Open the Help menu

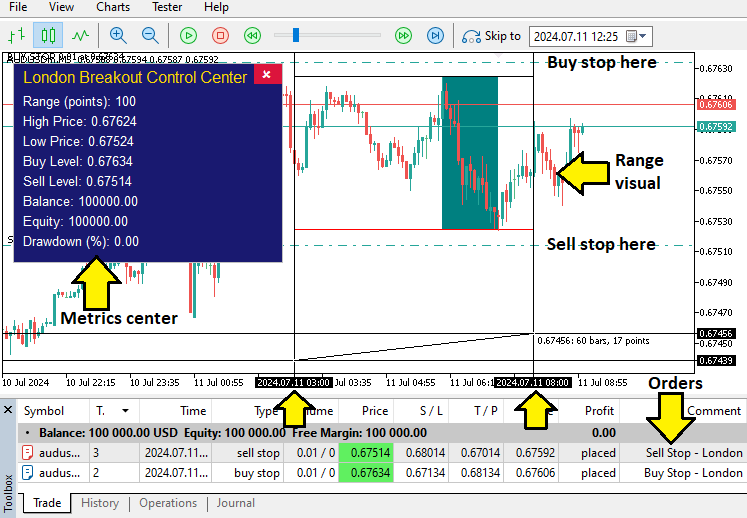coord(216,7)
